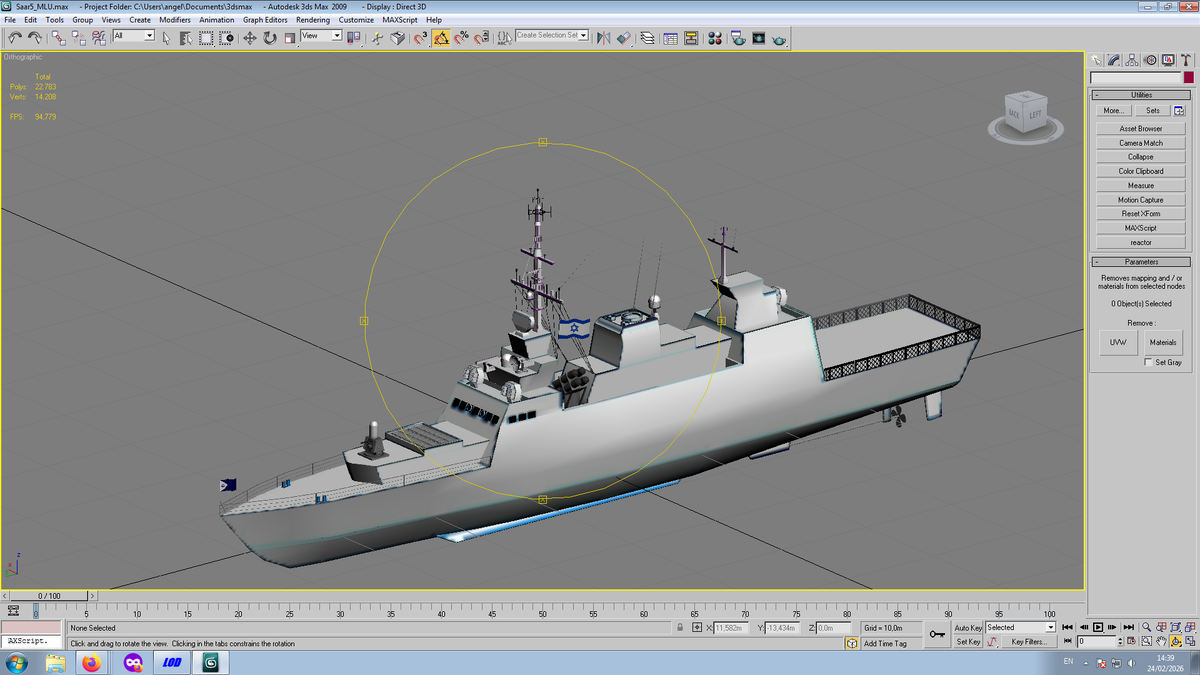
Task: Open the Rendering menu
Action: click(x=312, y=19)
